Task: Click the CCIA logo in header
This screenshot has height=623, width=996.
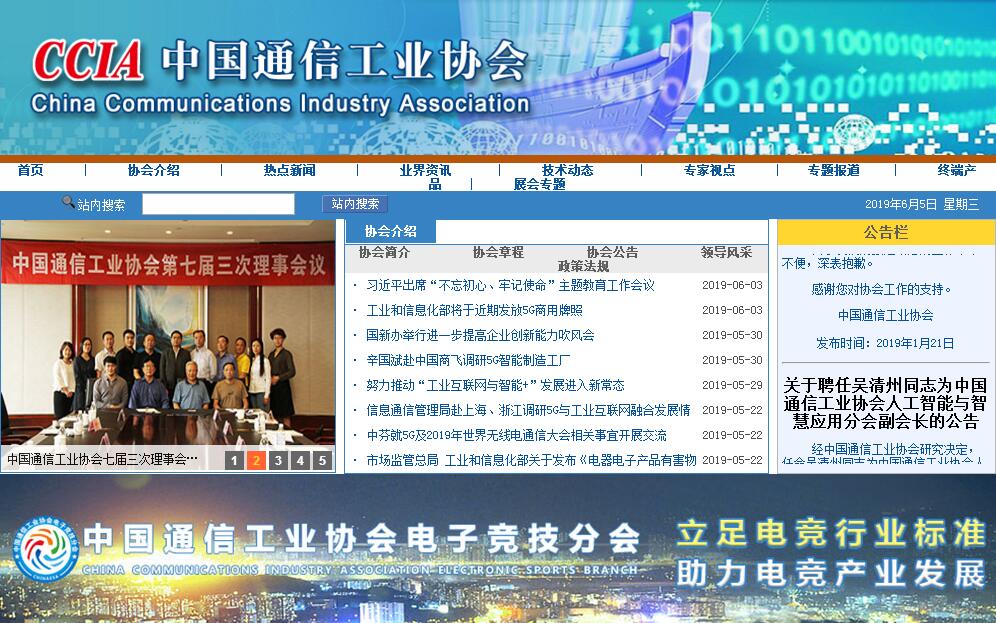Action: coord(88,62)
